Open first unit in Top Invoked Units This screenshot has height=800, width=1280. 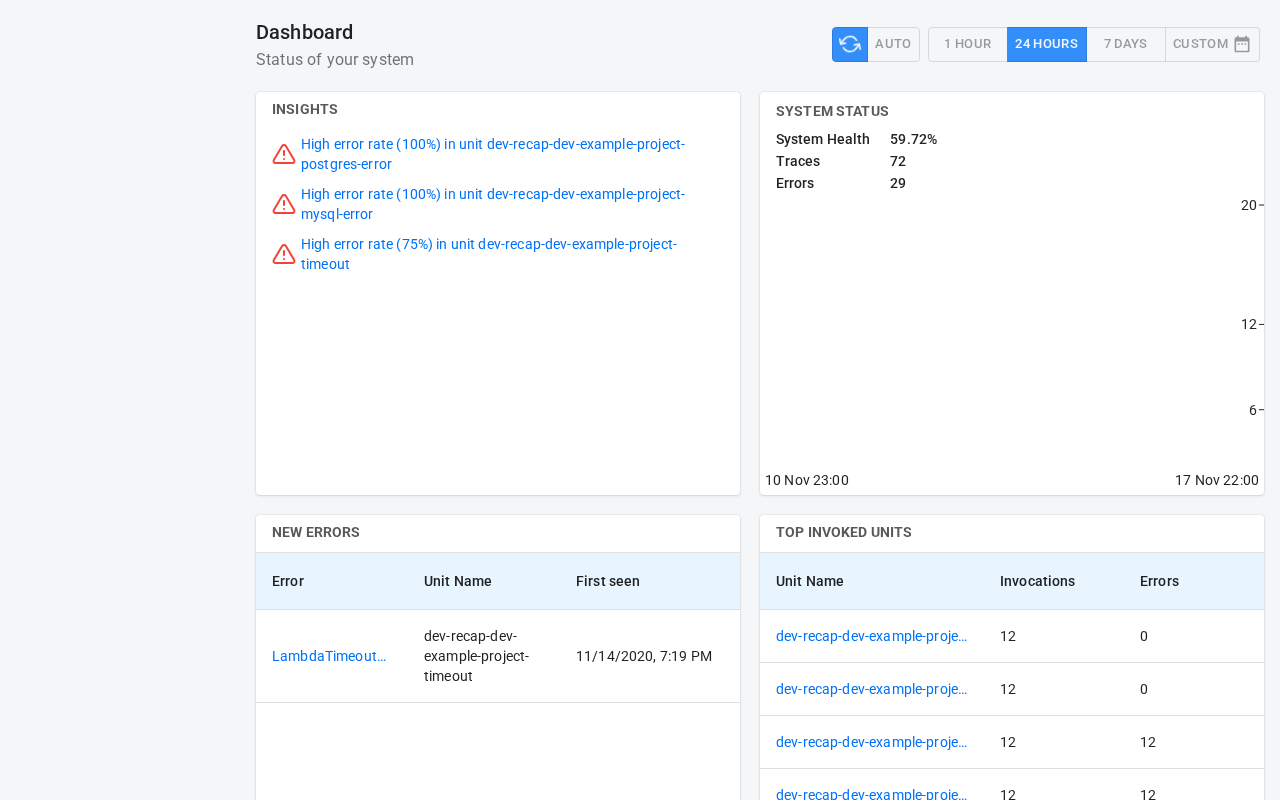[871, 636]
